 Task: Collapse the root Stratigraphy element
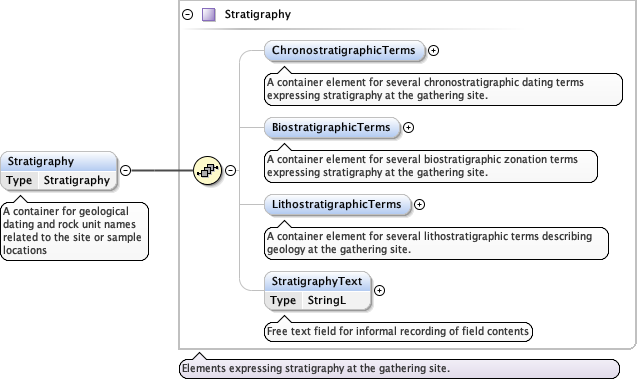tap(125, 170)
